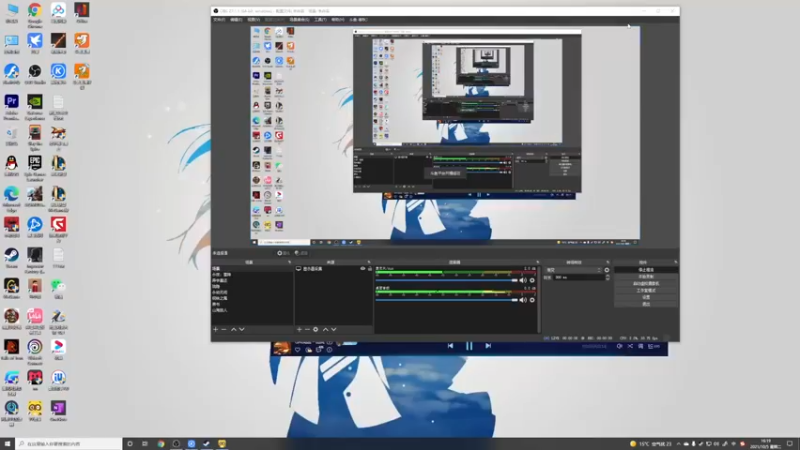The height and width of the screenshot is (450, 800).
Task: Toggle shuffle mode in music player
Action: tap(630, 346)
